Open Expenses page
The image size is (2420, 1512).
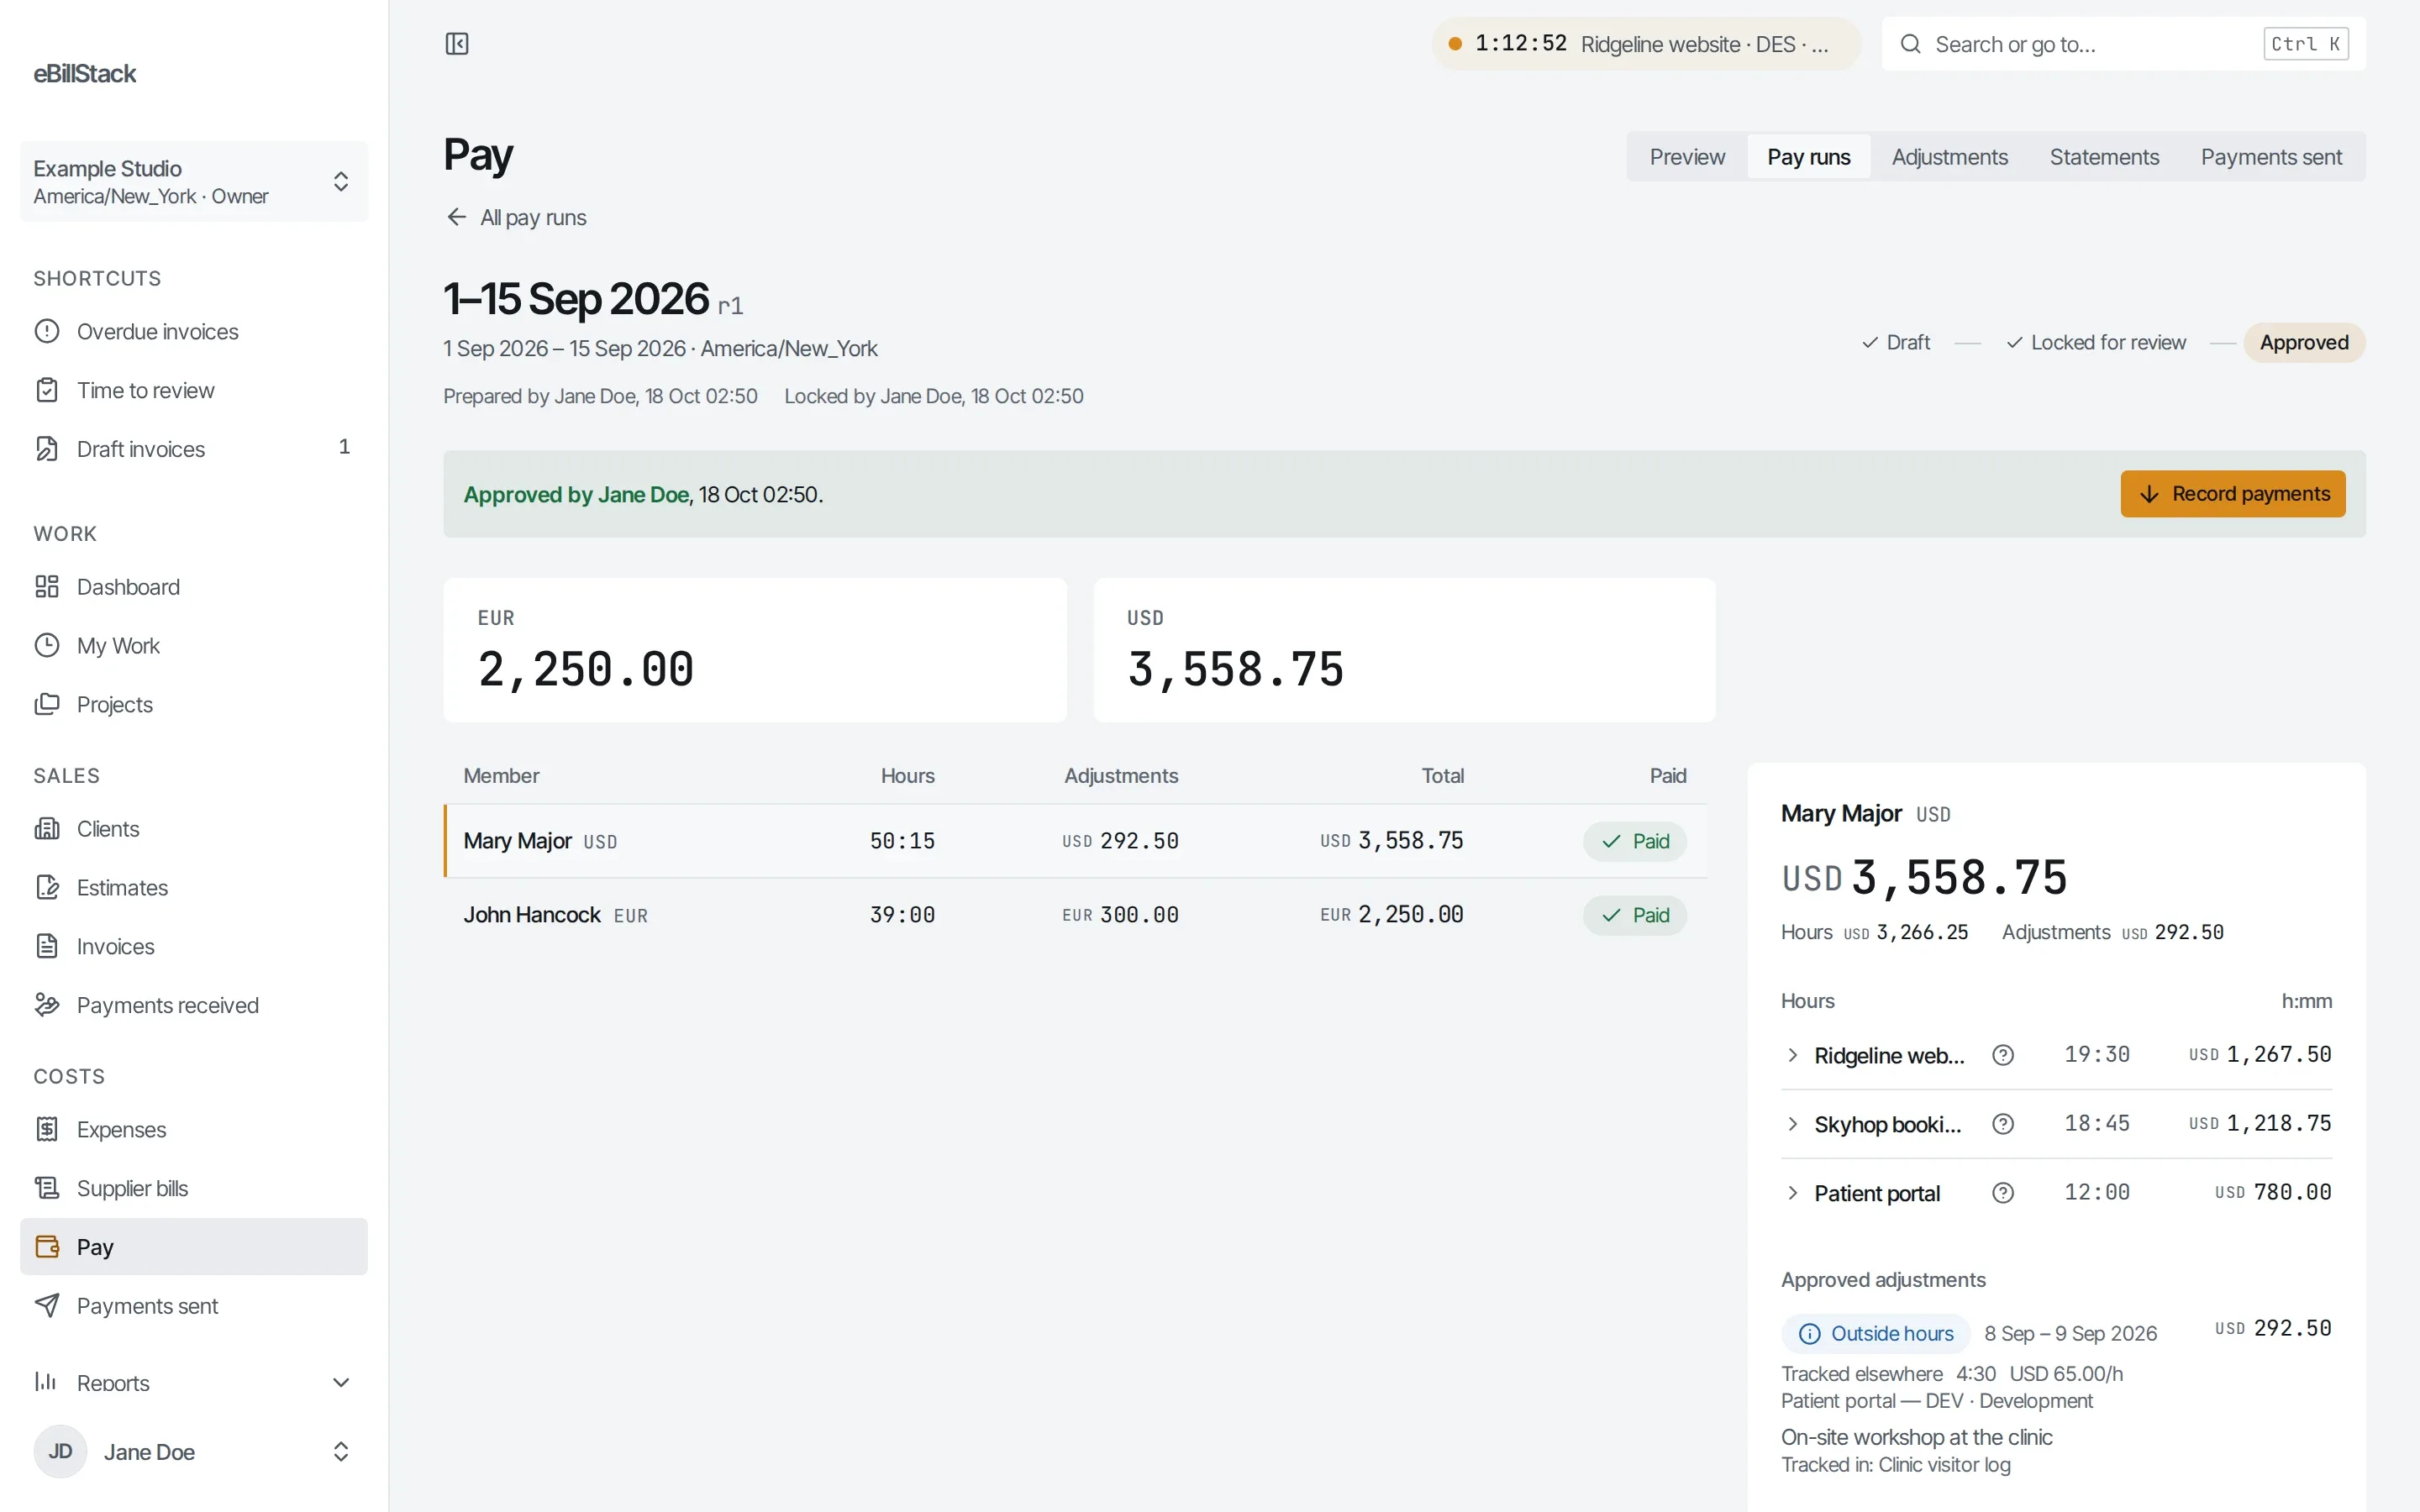194,1130
